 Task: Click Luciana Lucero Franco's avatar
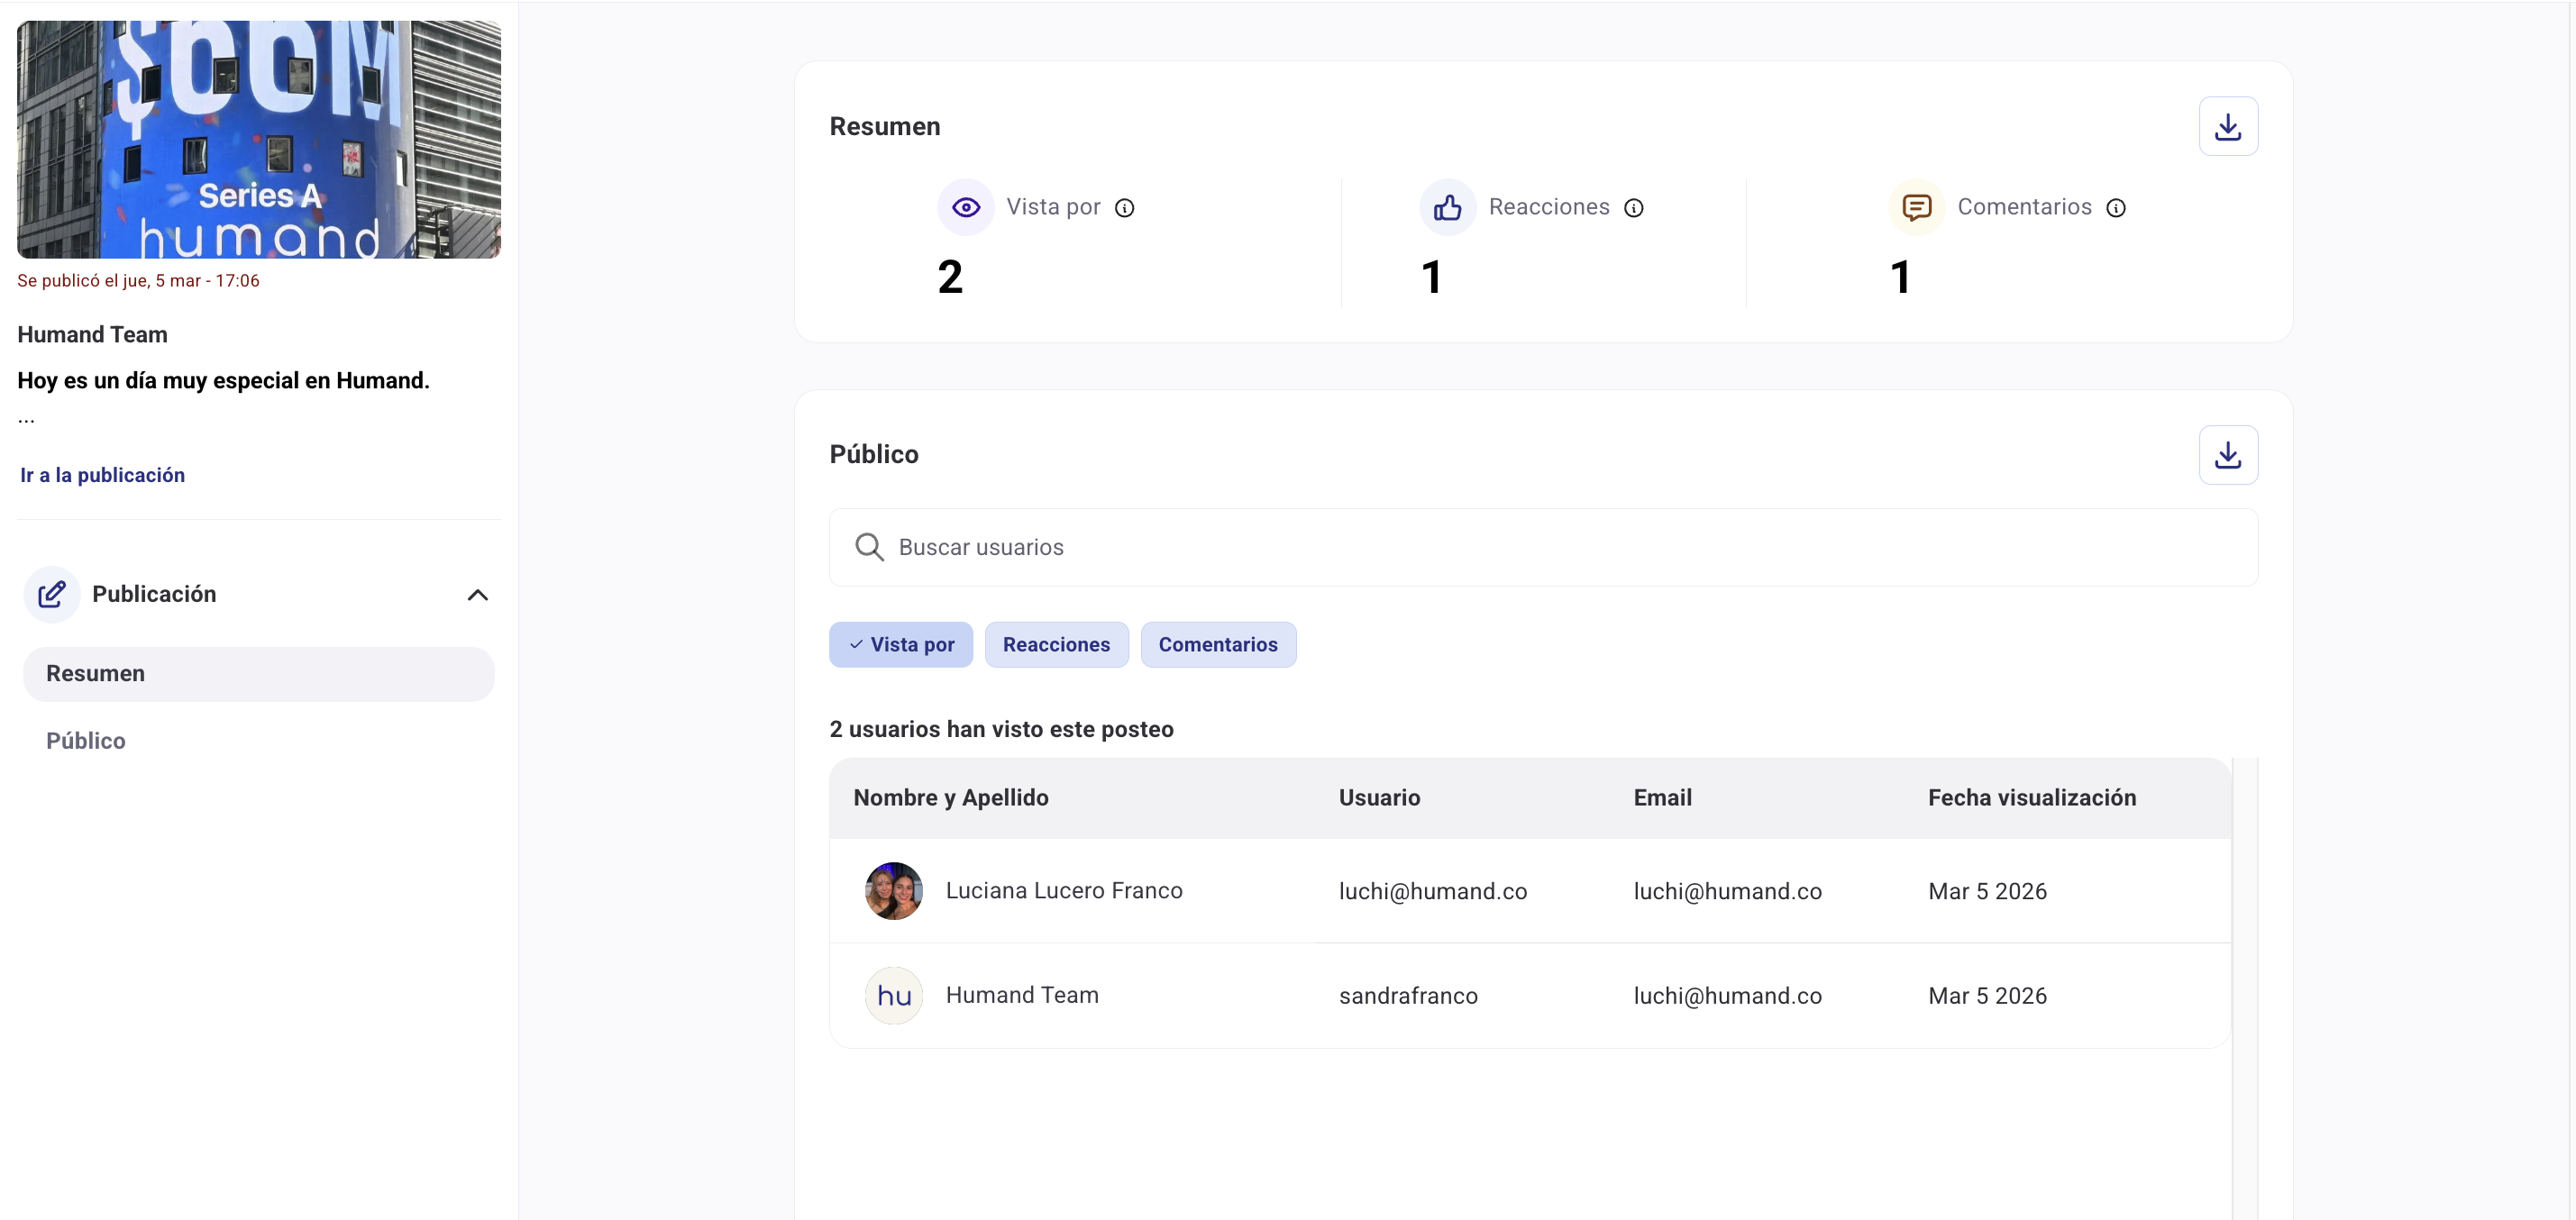click(892, 890)
